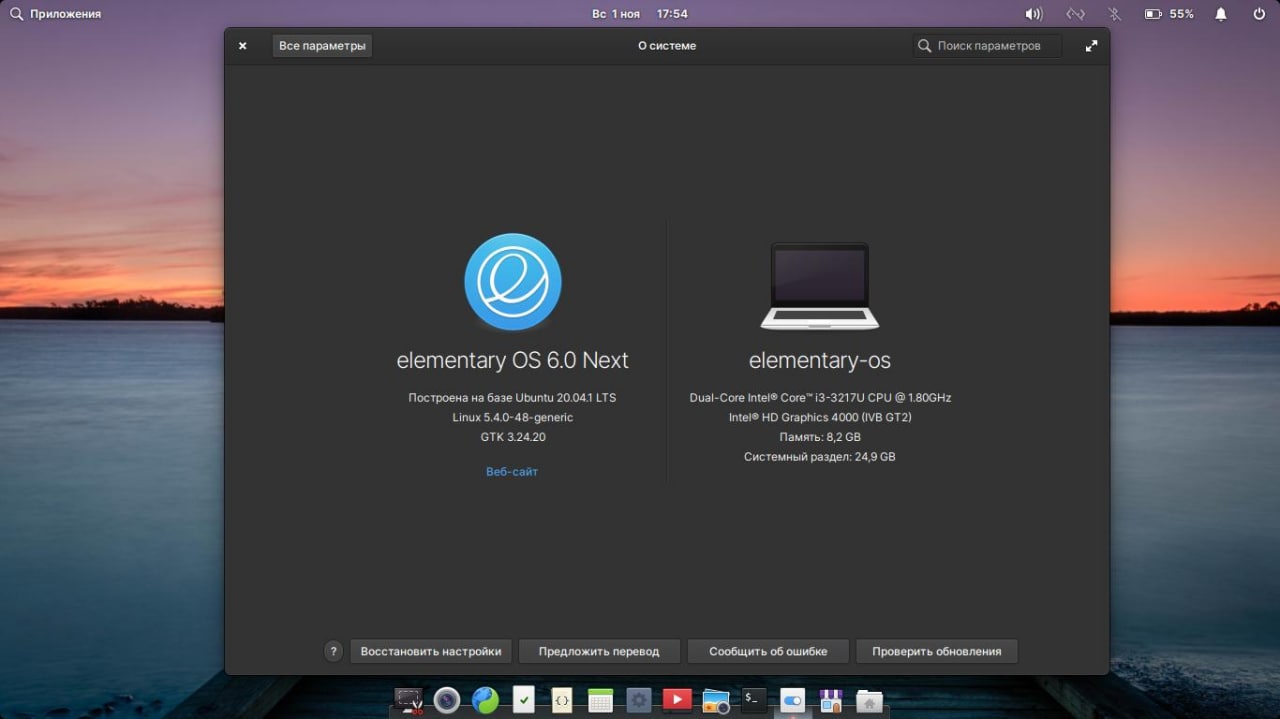This screenshot has height=719, width=1280.
Task: Maximize the settings window with arrows icon
Action: pos(1091,46)
